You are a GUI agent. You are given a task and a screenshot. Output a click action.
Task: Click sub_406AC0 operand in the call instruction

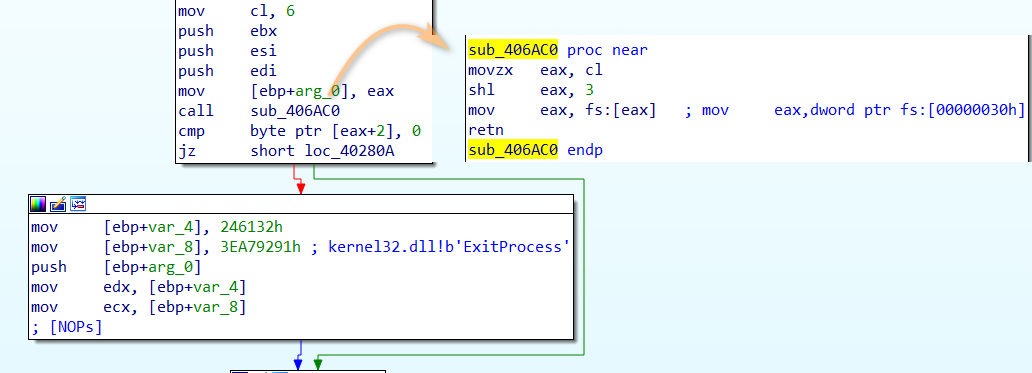295,111
